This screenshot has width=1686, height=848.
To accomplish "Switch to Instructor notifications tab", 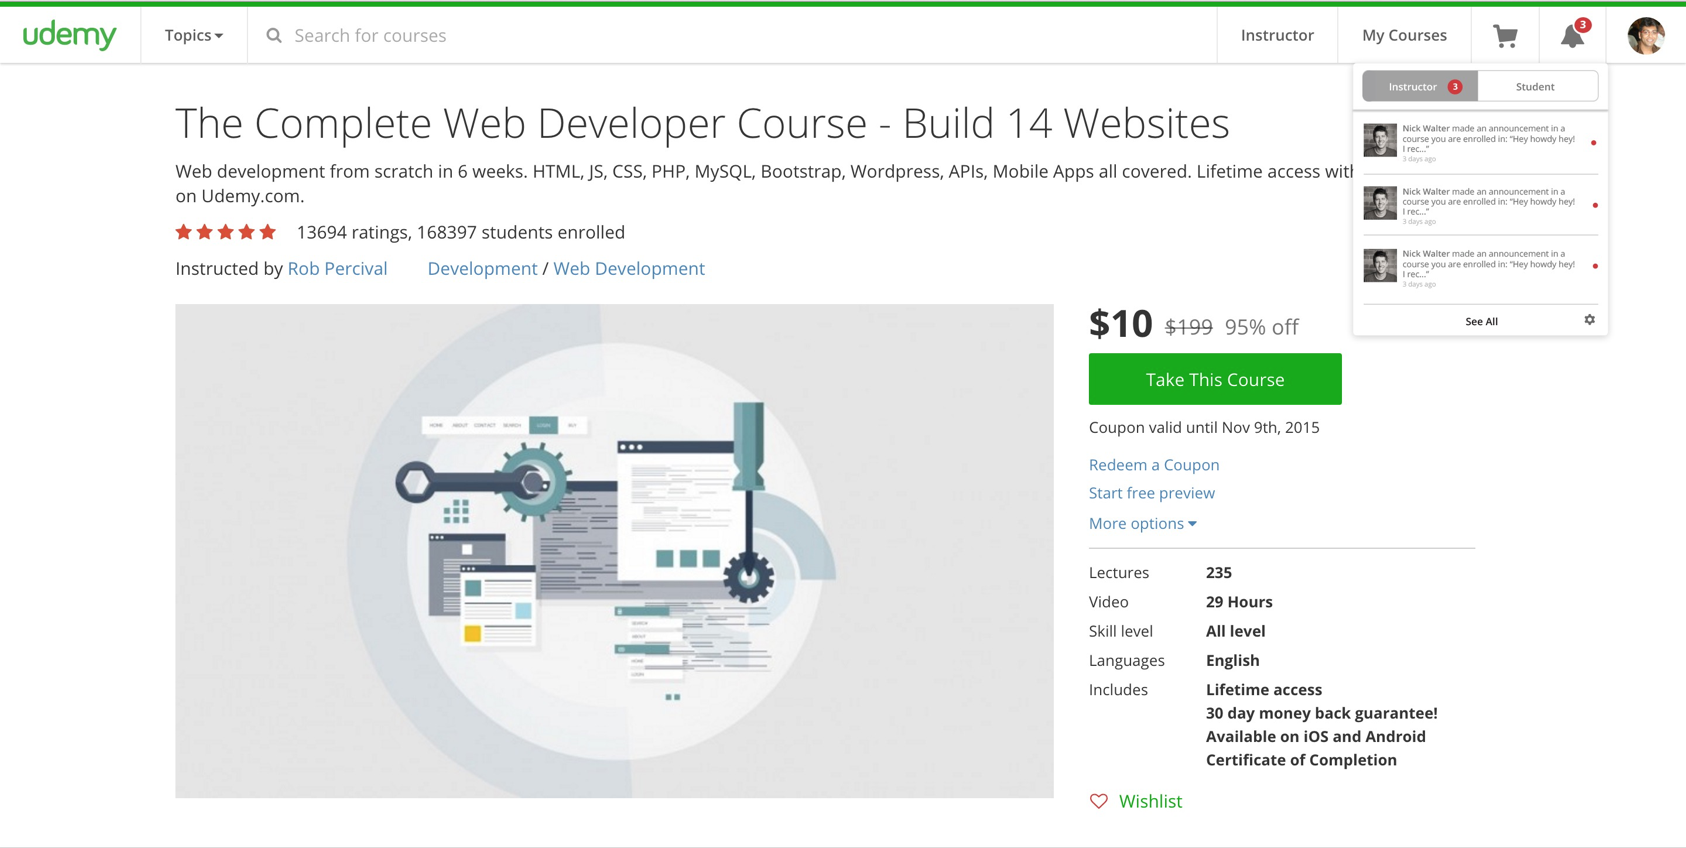I will tap(1420, 87).
